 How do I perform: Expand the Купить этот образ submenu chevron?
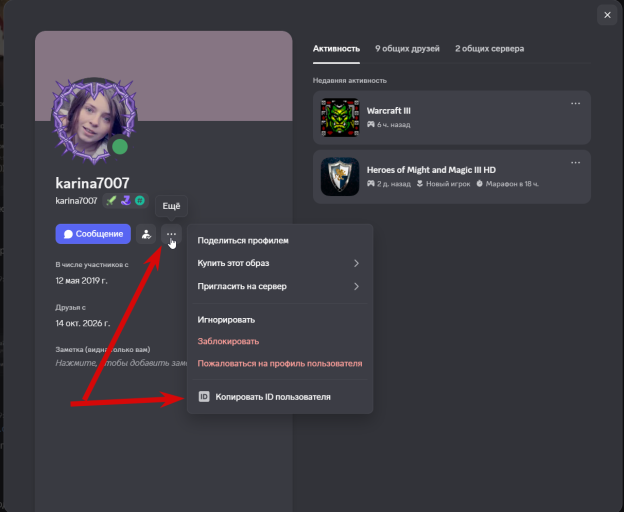pos(356,263)
